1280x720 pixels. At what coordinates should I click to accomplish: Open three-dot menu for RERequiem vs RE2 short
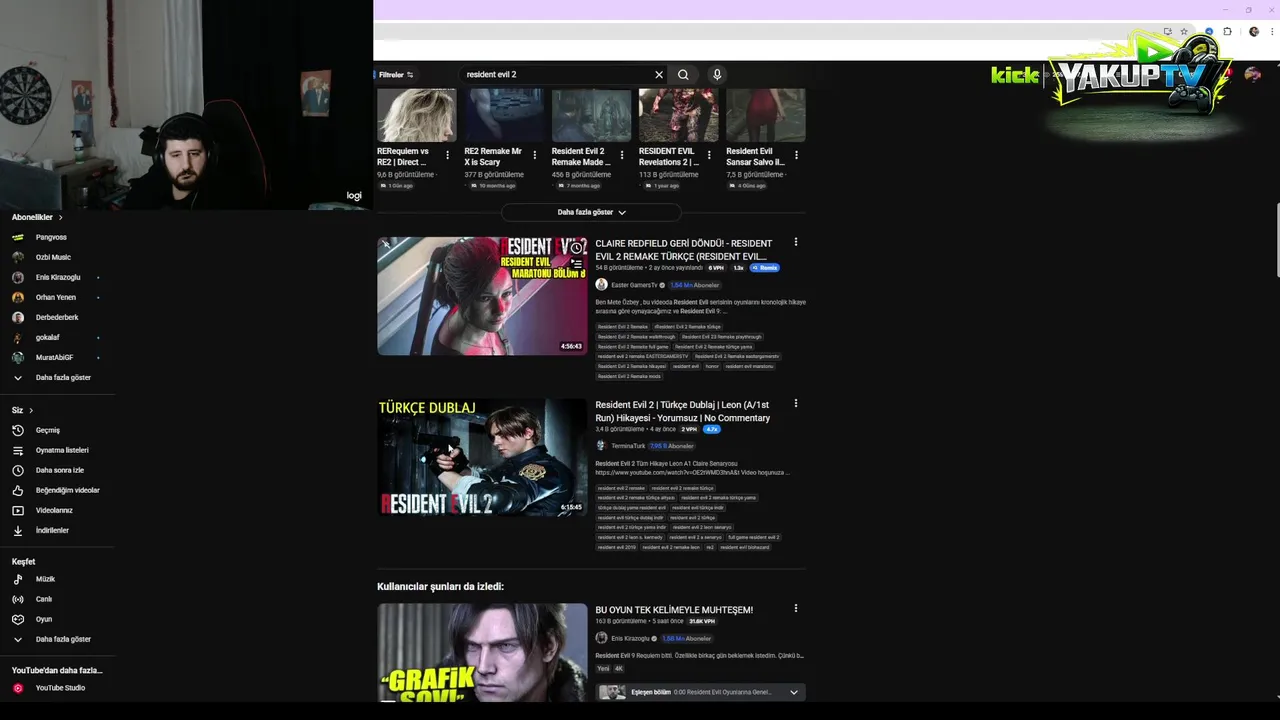tap(447, 155)
